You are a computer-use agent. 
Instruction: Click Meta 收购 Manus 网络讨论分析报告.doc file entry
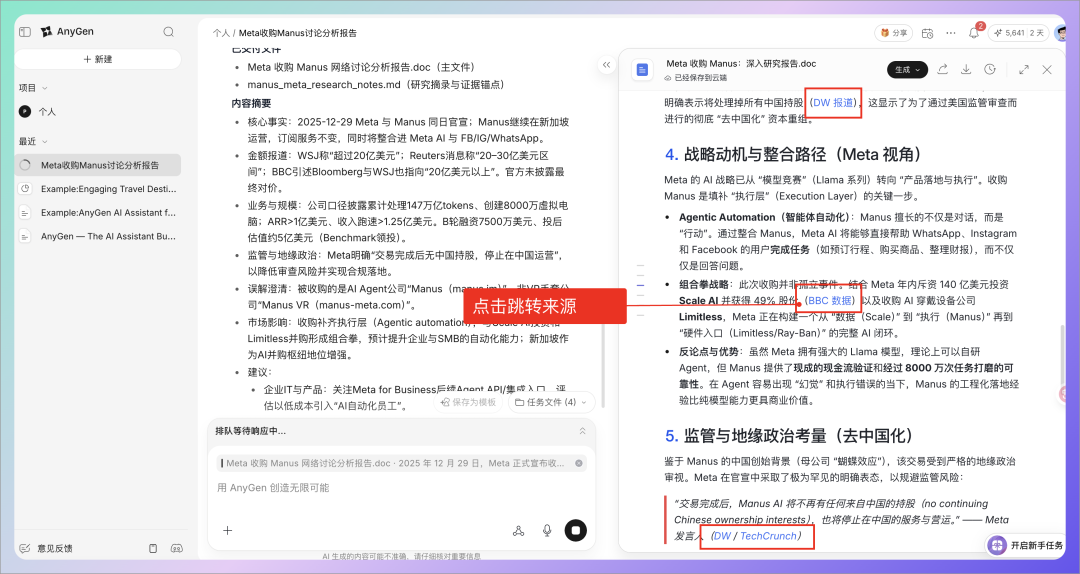tap(361, 67)
